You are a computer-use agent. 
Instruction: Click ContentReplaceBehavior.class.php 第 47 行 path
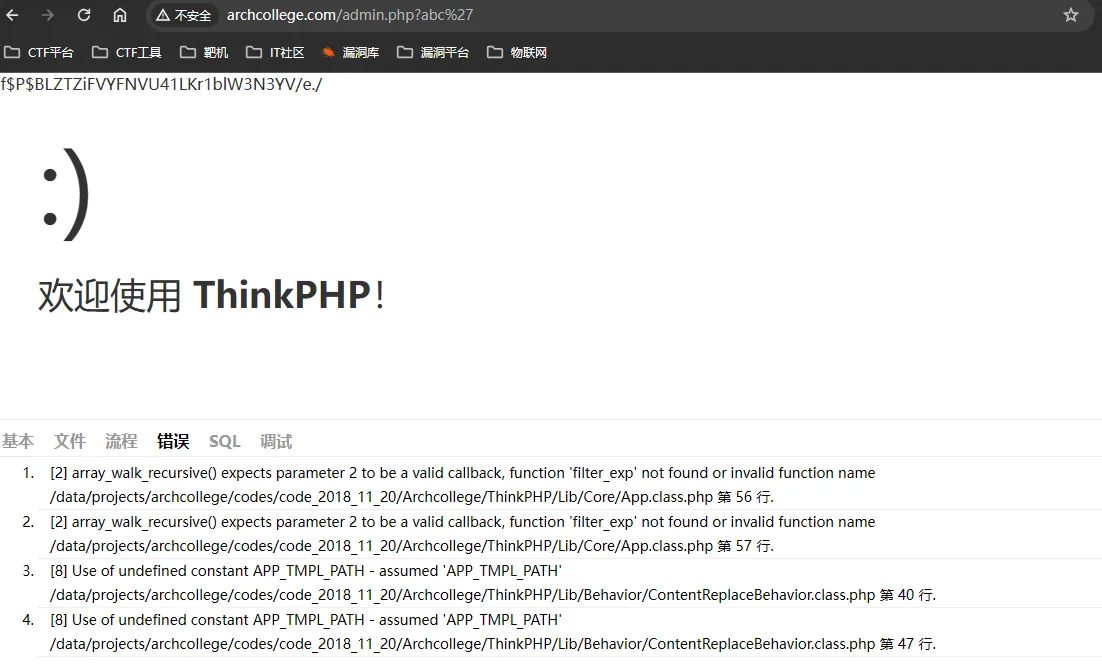[493, 644]
